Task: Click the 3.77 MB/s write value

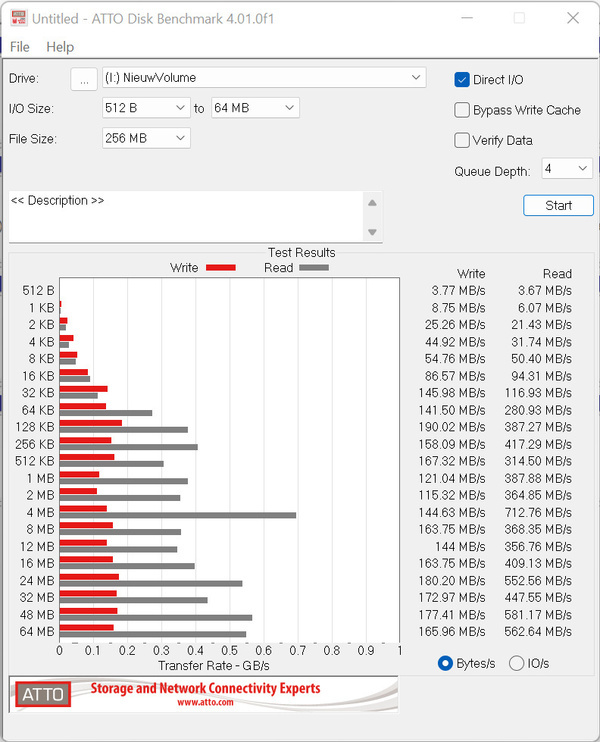Action: (x=458, y=291)
